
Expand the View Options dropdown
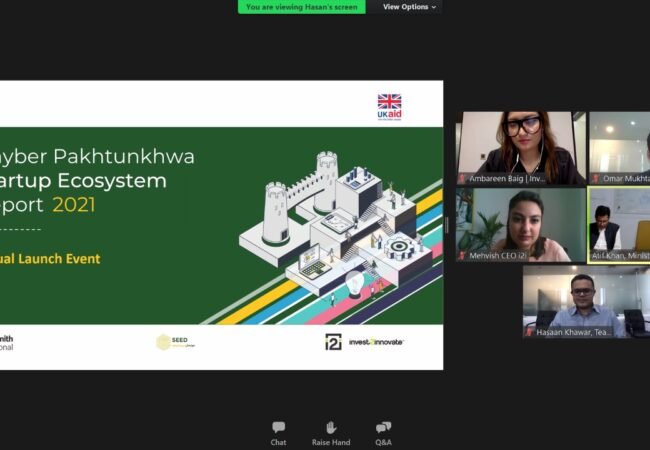pos(409,7)
